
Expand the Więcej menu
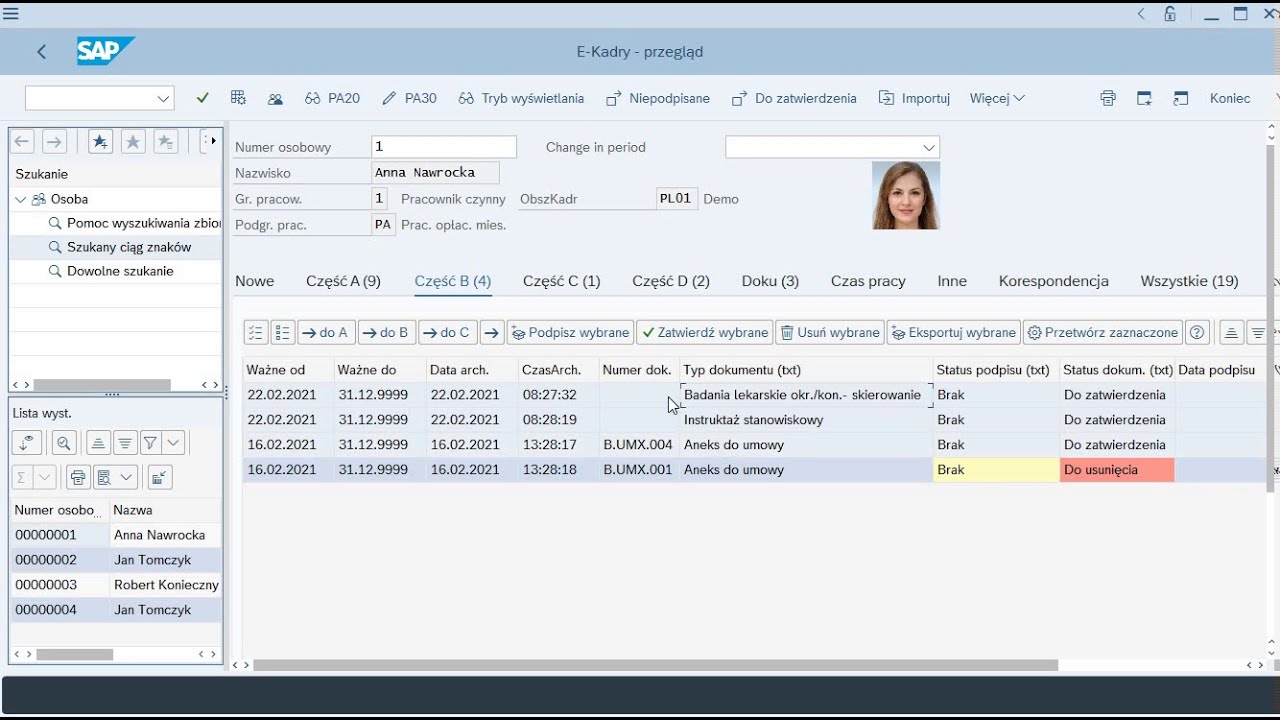[997, 98]
